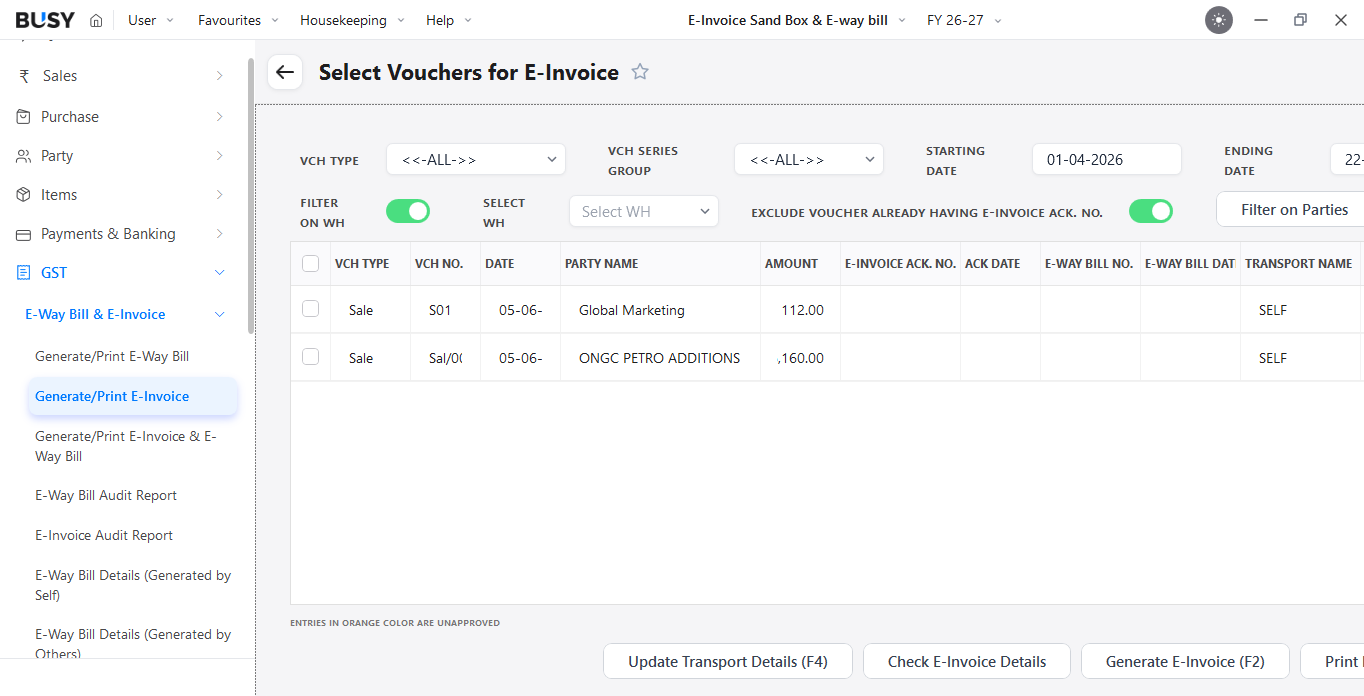Click the Sales rupee icon in sidebar
The height and width of the screenshot is (696, 1364).
click(23, 76)
